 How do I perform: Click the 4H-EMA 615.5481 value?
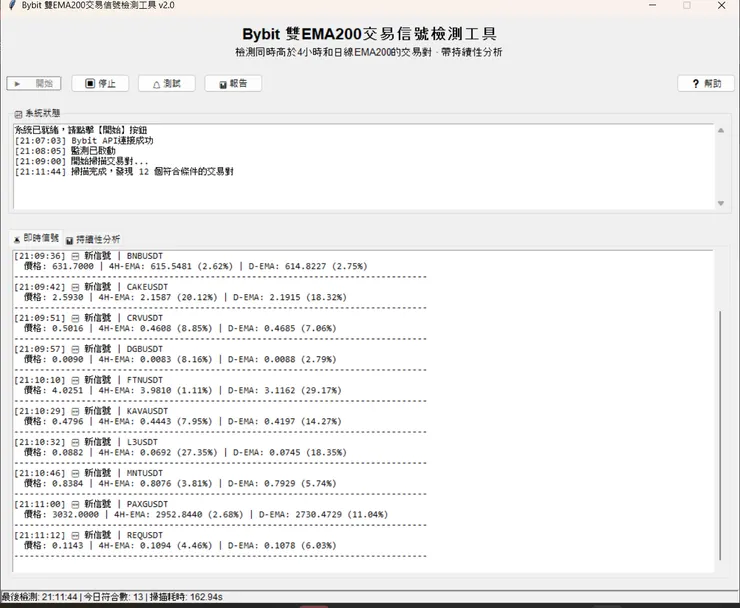coord(171,266)
